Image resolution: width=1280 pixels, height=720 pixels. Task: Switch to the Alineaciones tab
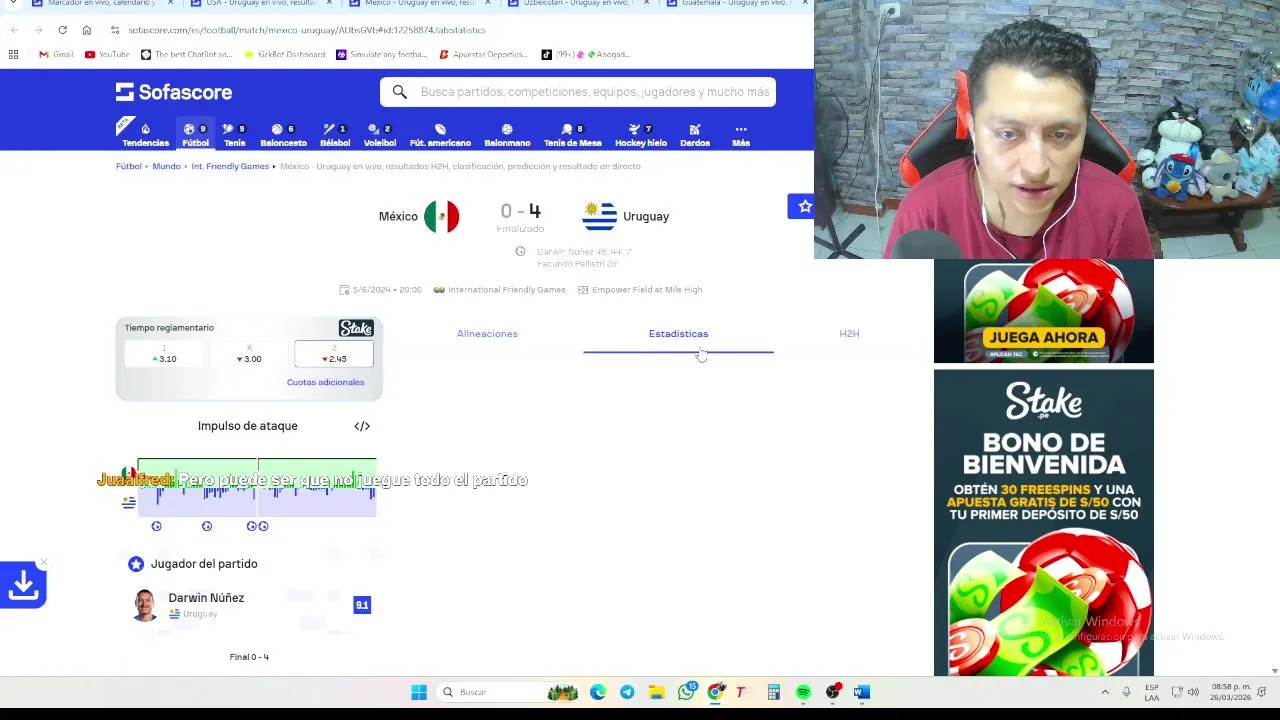click(x=487, y=334)
